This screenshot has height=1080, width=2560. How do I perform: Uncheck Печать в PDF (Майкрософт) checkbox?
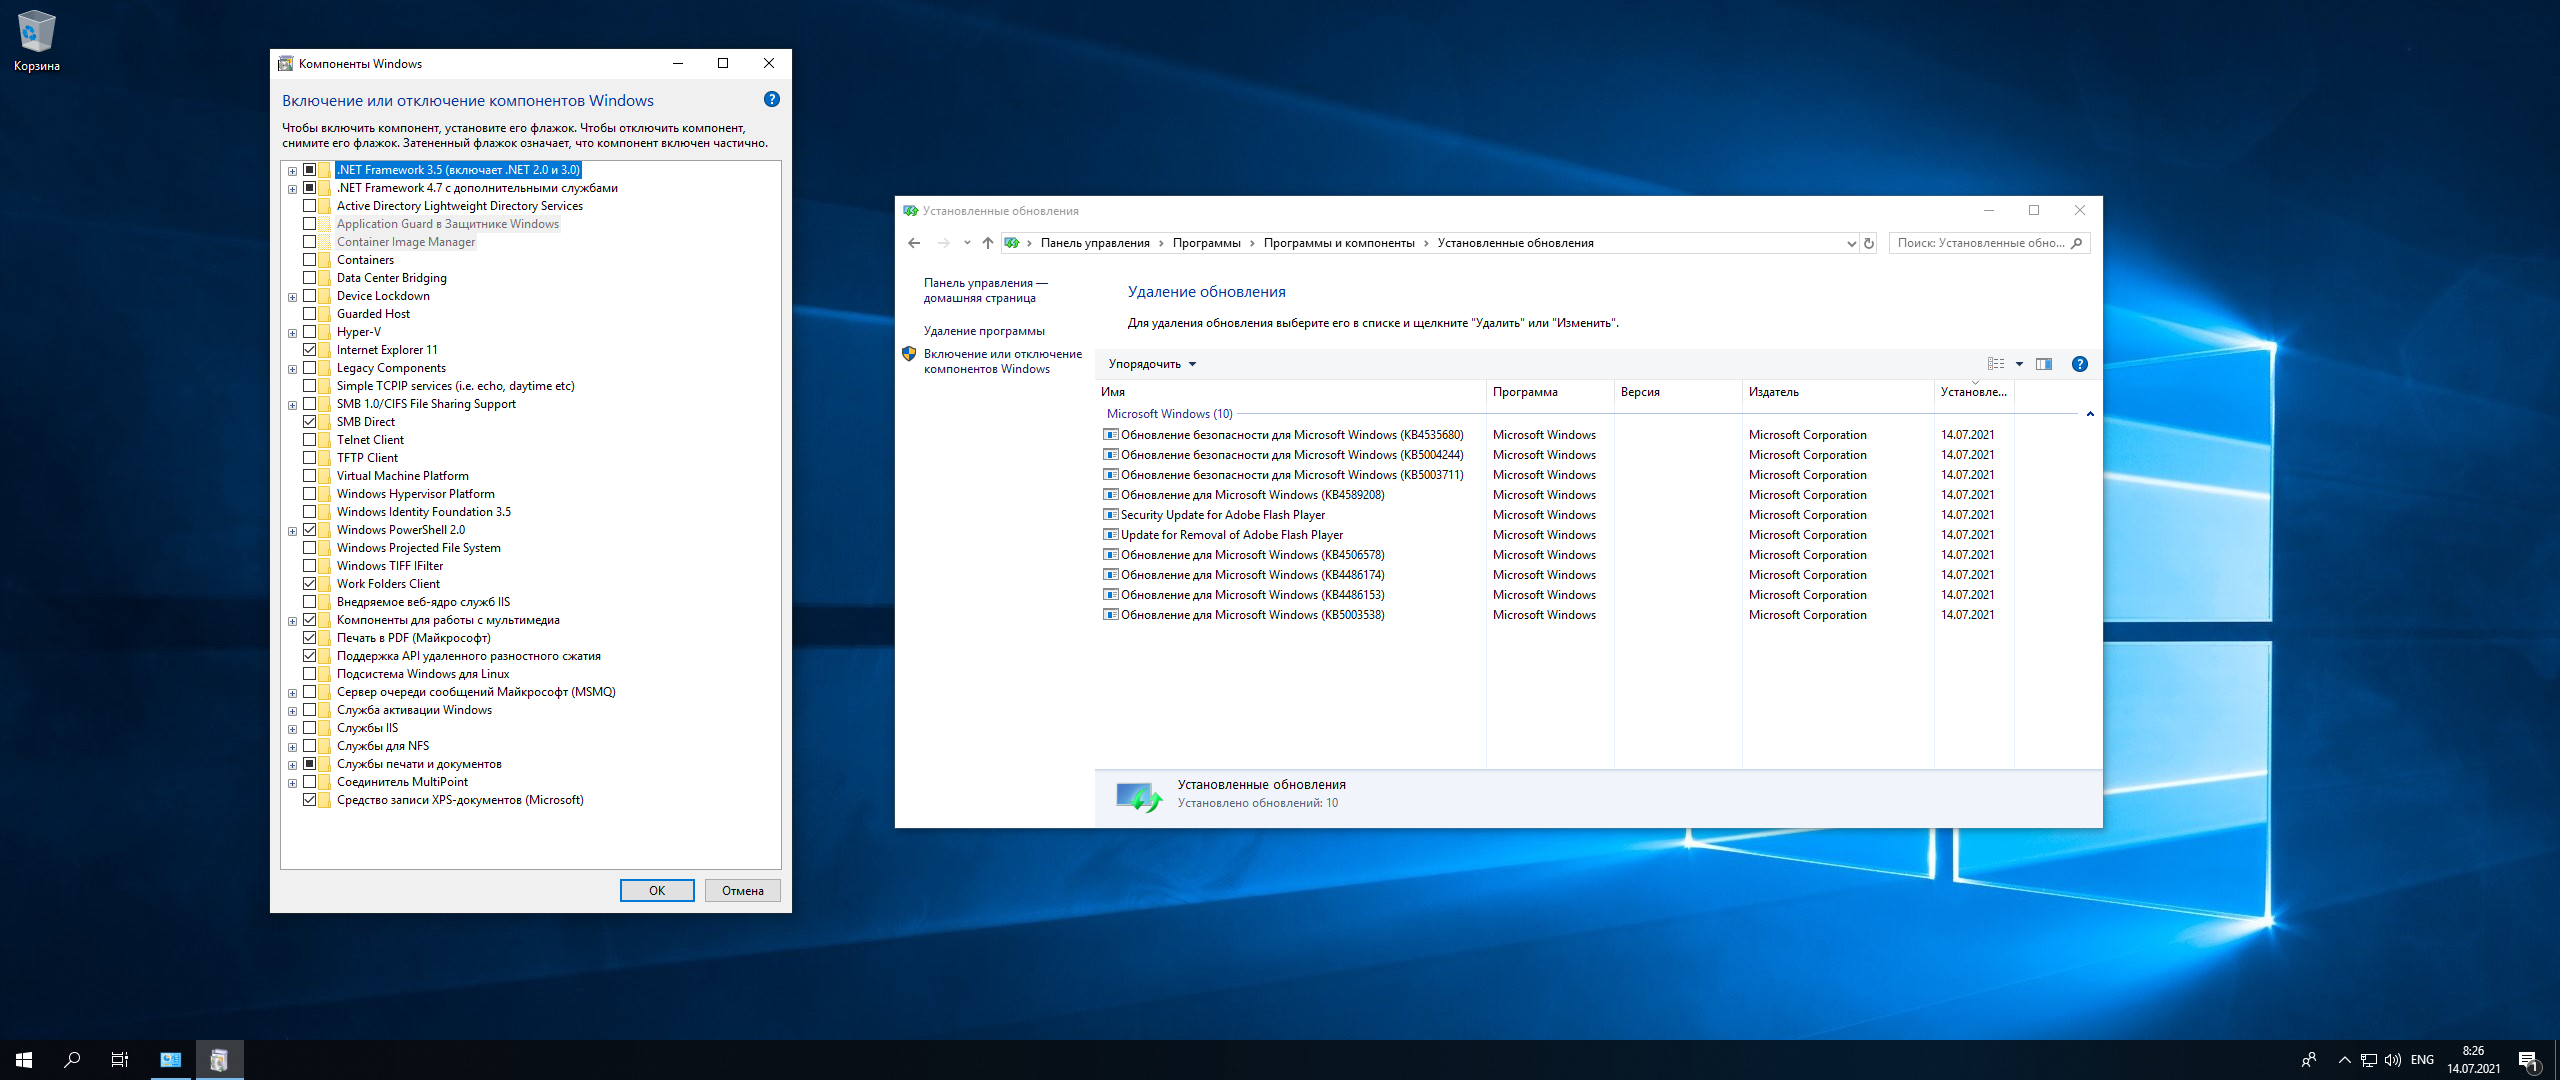coord(310,638)
